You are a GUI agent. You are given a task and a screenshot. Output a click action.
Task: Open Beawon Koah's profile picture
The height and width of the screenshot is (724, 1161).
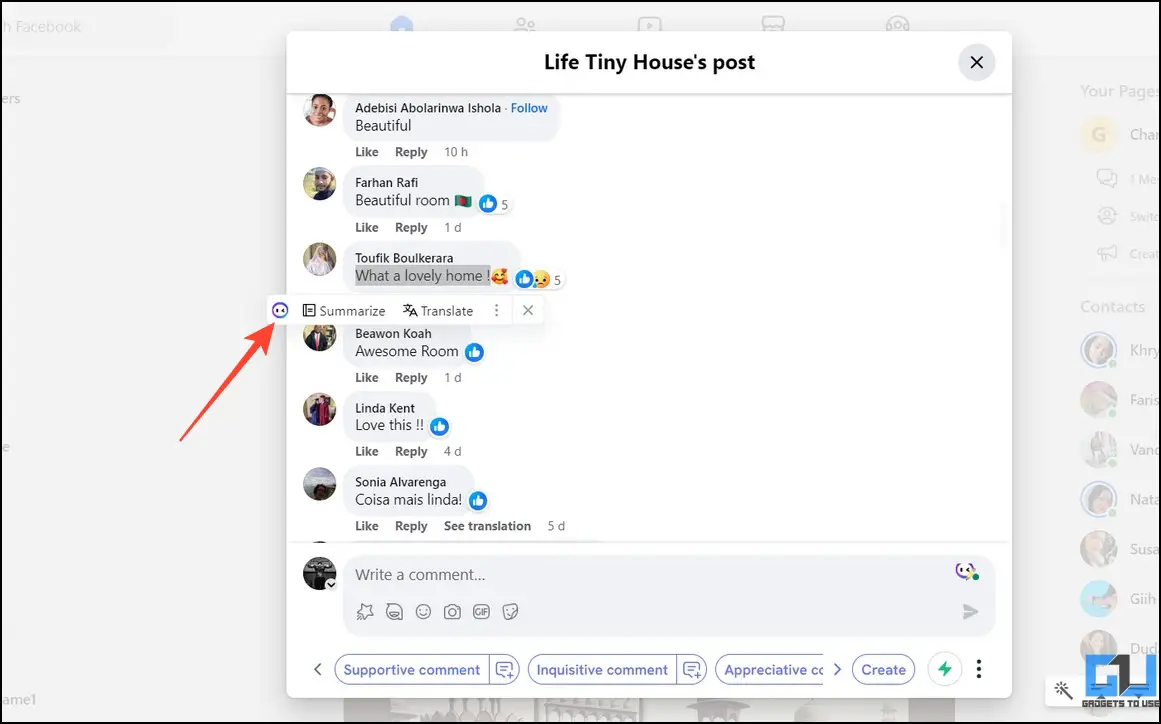(x=320, y=335)
